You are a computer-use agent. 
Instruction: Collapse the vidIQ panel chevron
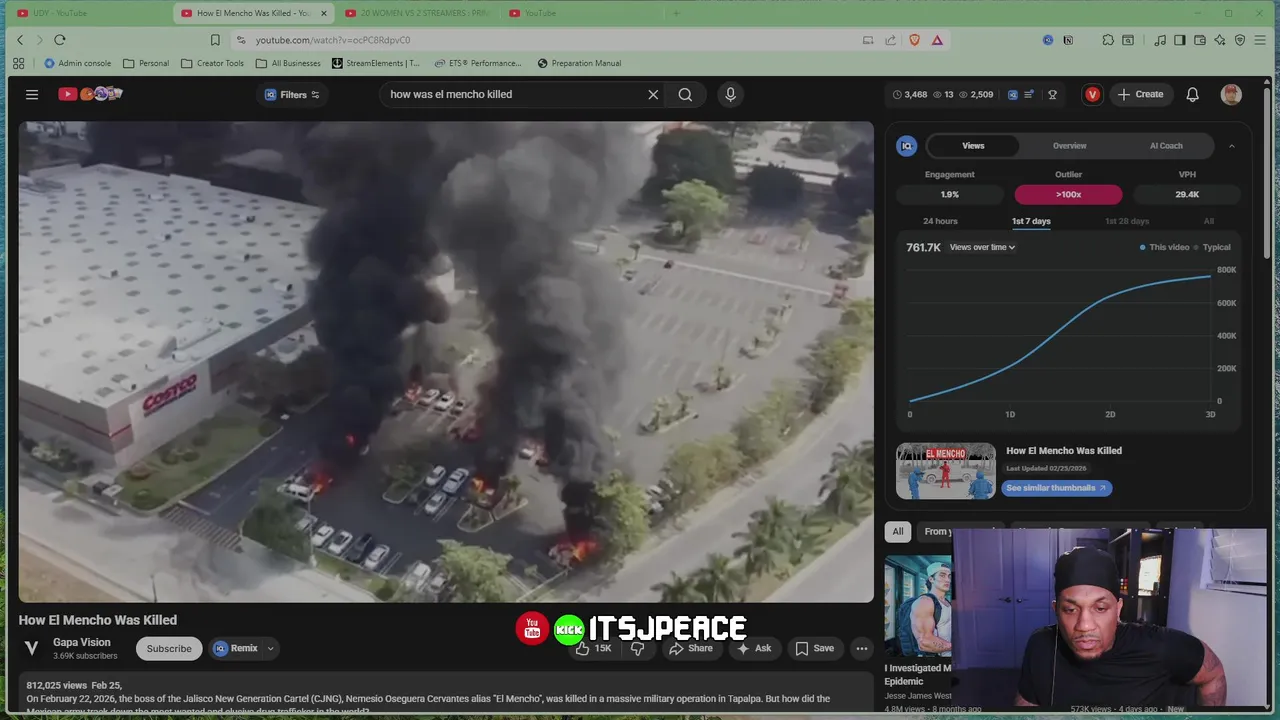[x=1231, y=146]
